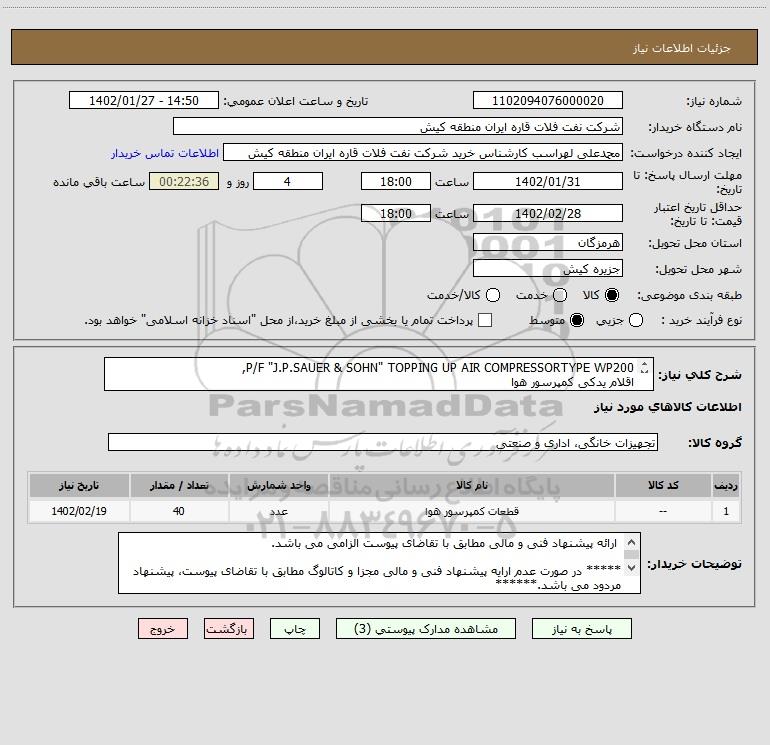Viewport: 770px width, 745px height.
Task: Click the بازگشت back button
Action: (229, 629)
